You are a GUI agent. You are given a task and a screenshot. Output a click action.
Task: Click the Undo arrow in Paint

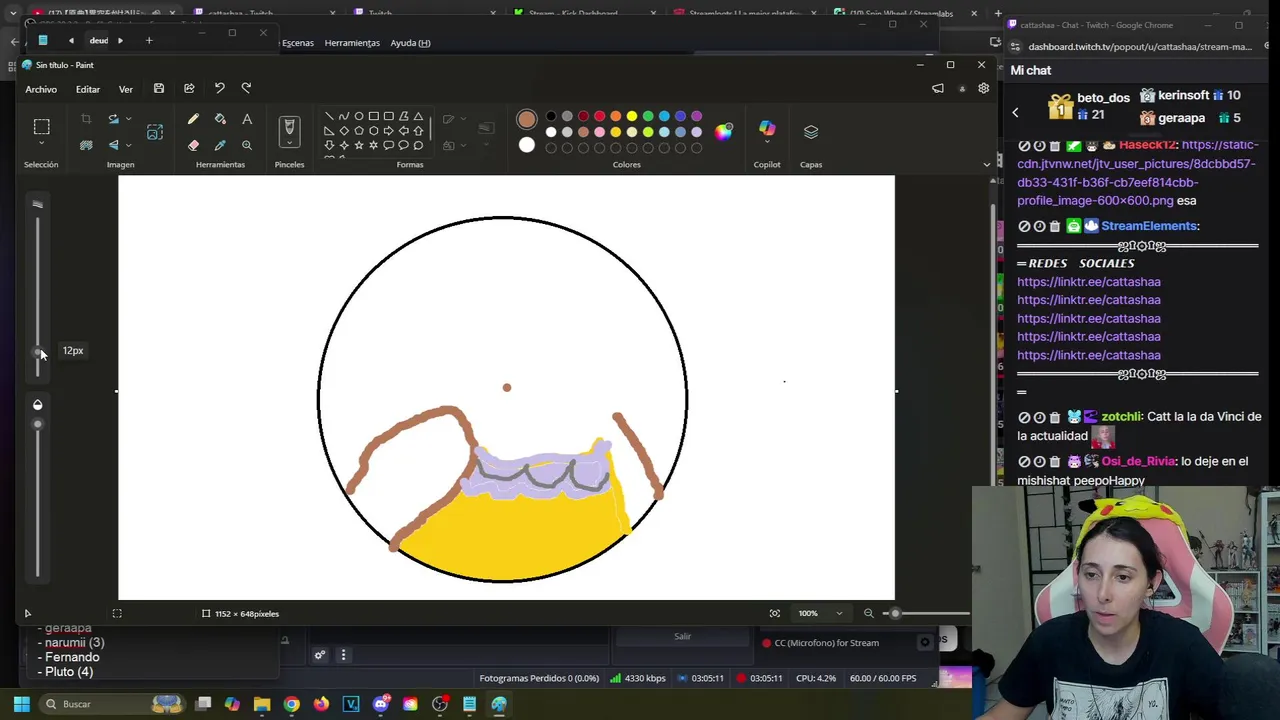coord(220,88)
